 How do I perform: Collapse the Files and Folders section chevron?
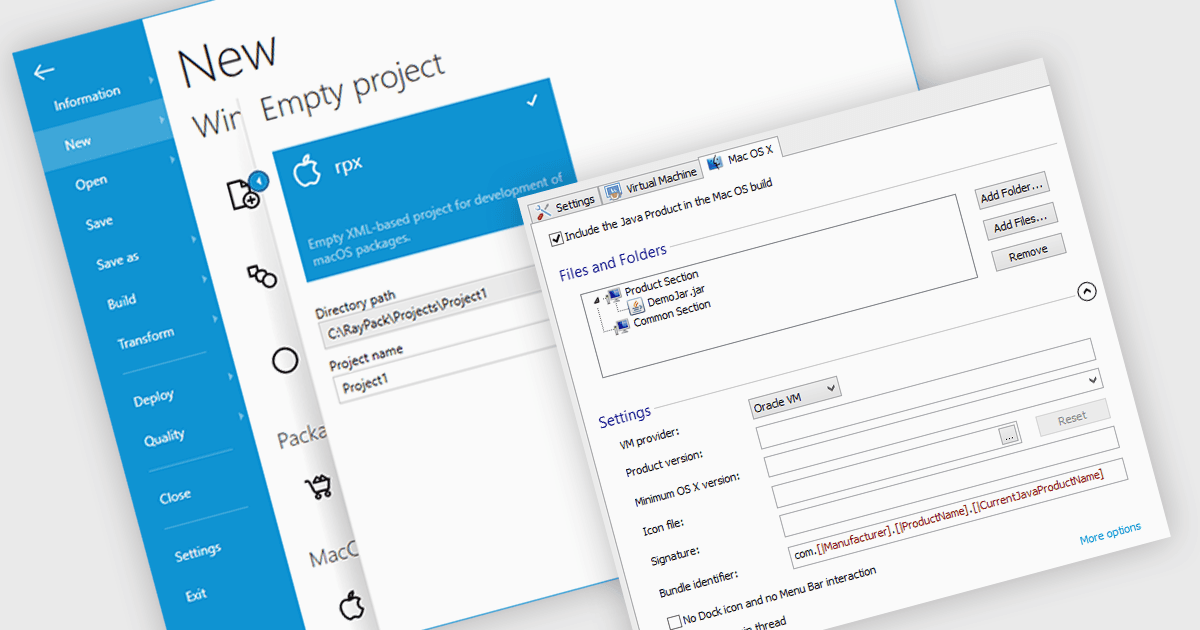(x=1087, y=291)
